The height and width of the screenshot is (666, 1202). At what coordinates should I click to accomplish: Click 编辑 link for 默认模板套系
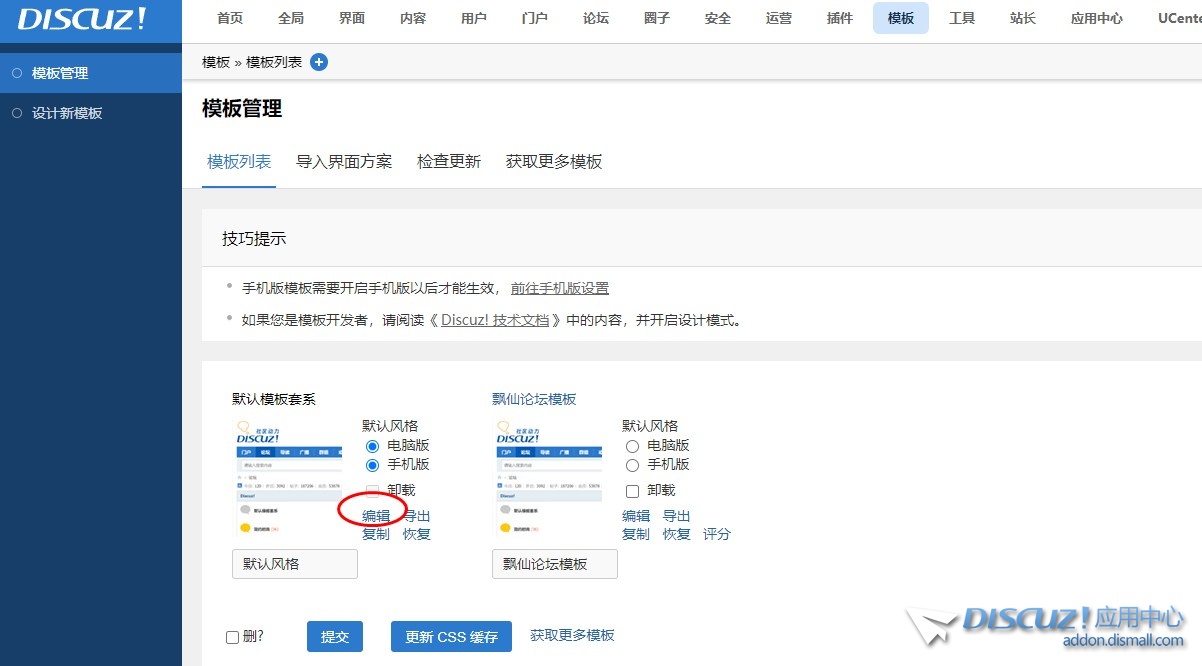point(376,516)
